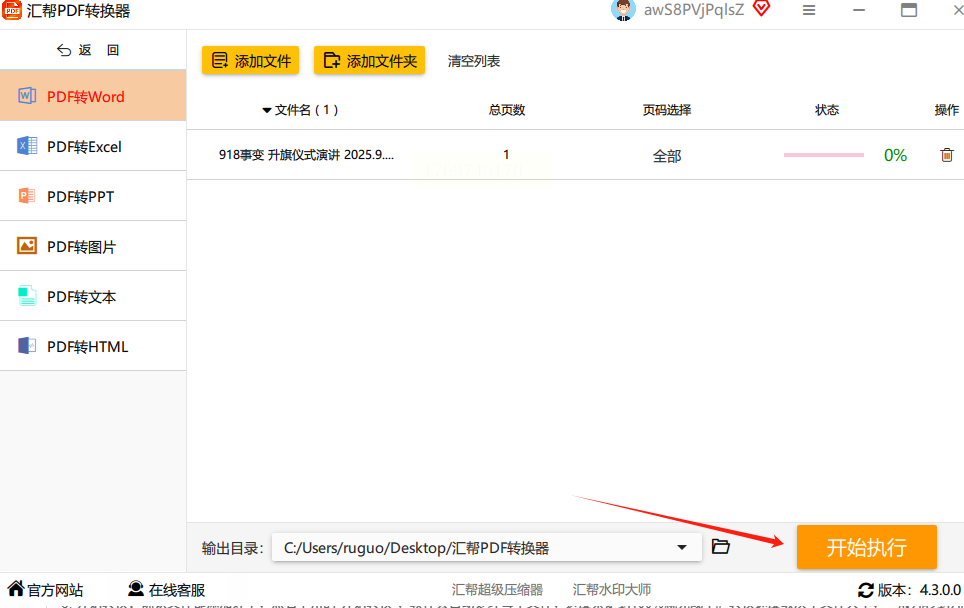Click the pink conversion progress bar
The height and width of the screenshot is (608, 964).
pos(823,155)
